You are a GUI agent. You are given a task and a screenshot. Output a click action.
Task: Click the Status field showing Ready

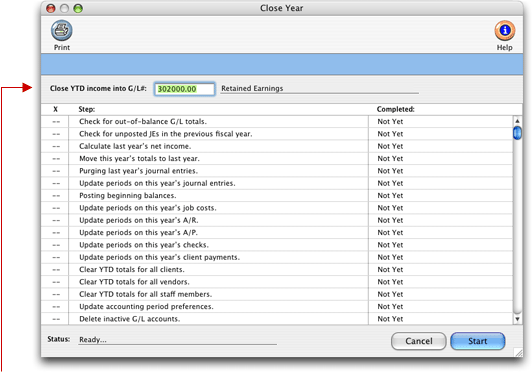coord(177,340)
